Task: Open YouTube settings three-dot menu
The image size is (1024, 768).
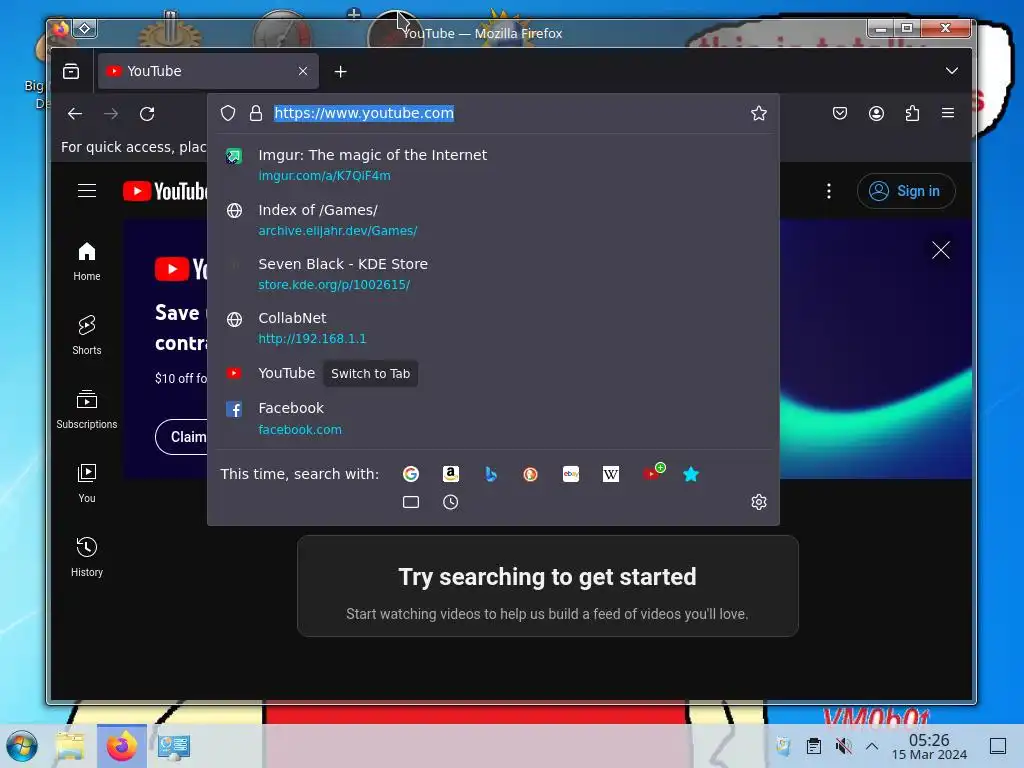Action: 829,191
